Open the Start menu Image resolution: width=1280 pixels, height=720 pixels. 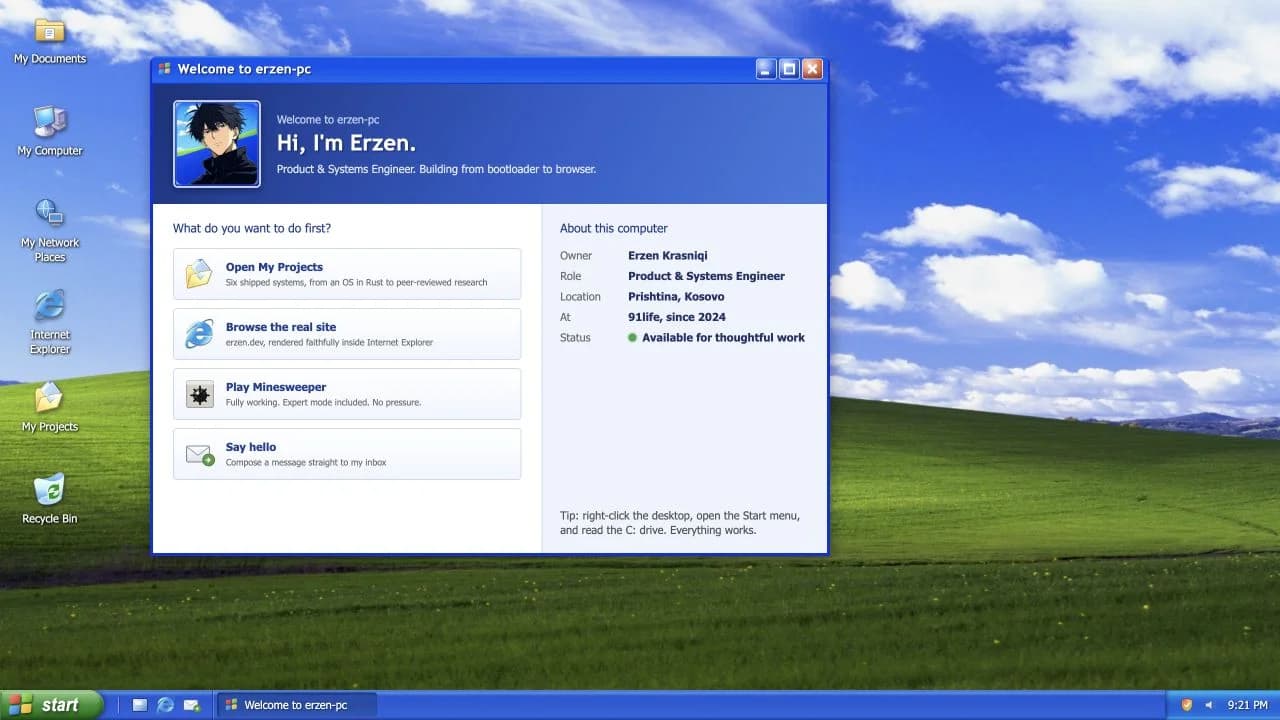click(x=52, y=705)
